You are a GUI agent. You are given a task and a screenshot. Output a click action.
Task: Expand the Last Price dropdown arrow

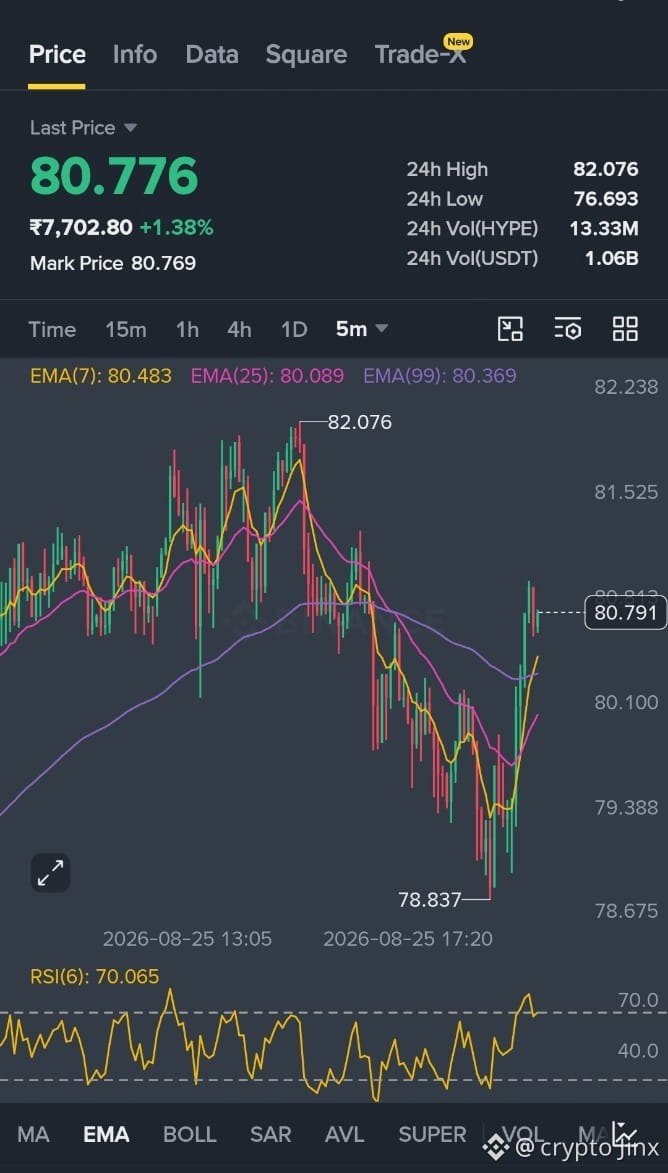click(x=130, y=128)
